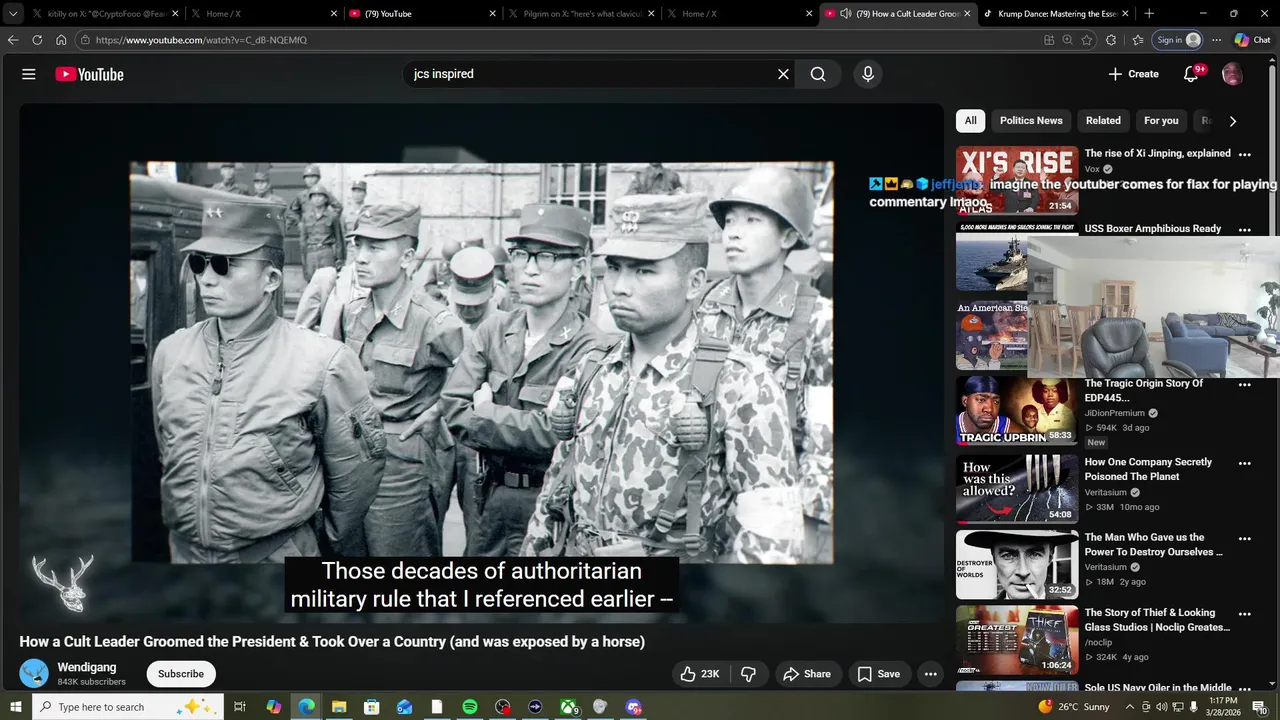The width and height of the screenshot is (1280, 720).
Task: Open the weather widget '26°C Sunny'
Action: coord(1074,707)
